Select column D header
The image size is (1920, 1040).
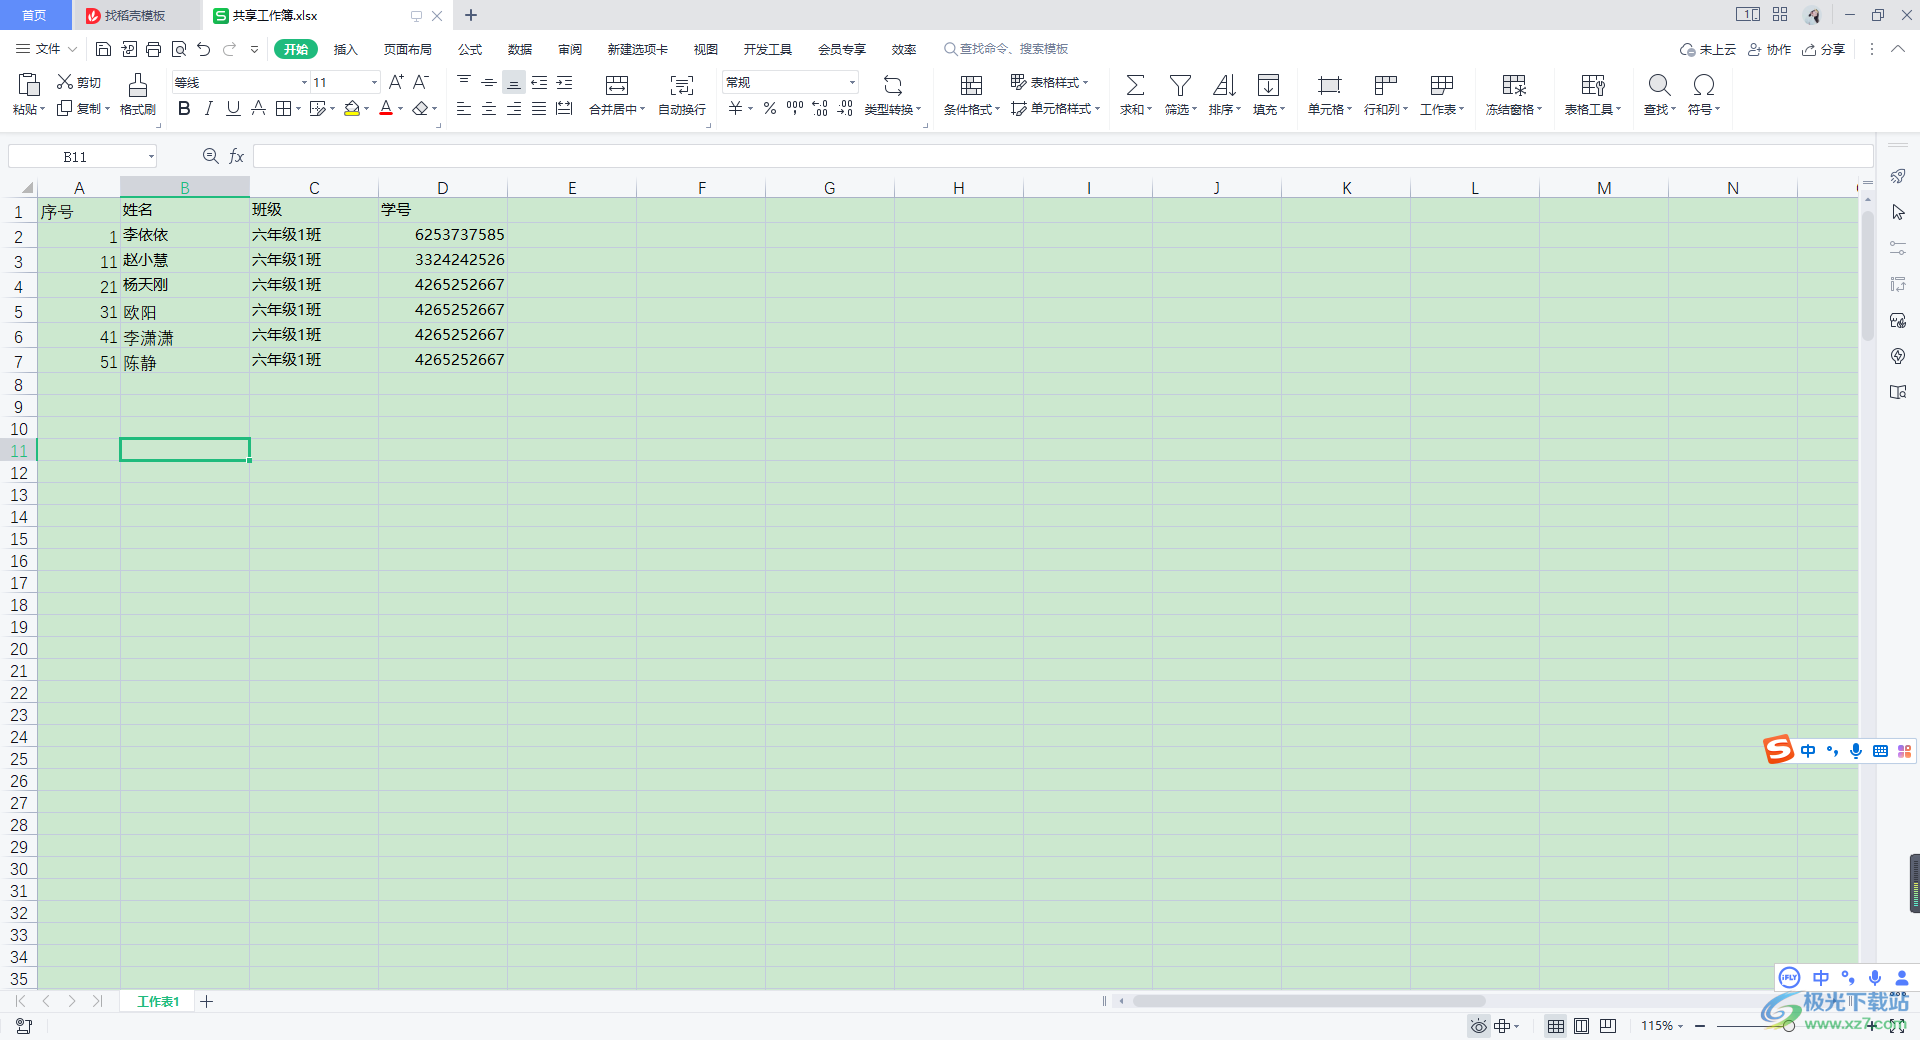coord(442,188)
